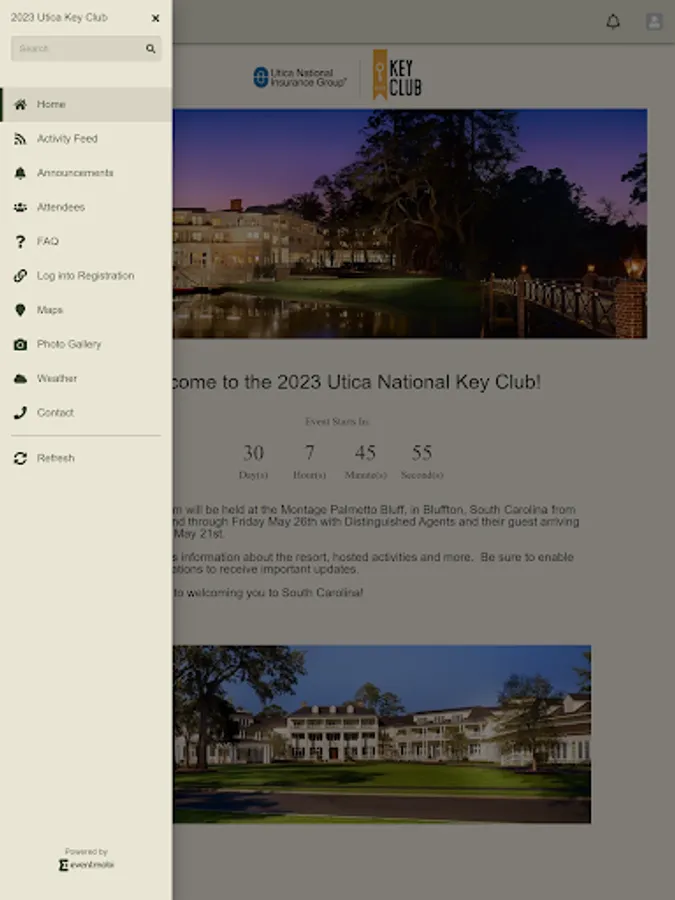Click the search magnifier icon
675x900 pixels.
[x=150, y=49]
